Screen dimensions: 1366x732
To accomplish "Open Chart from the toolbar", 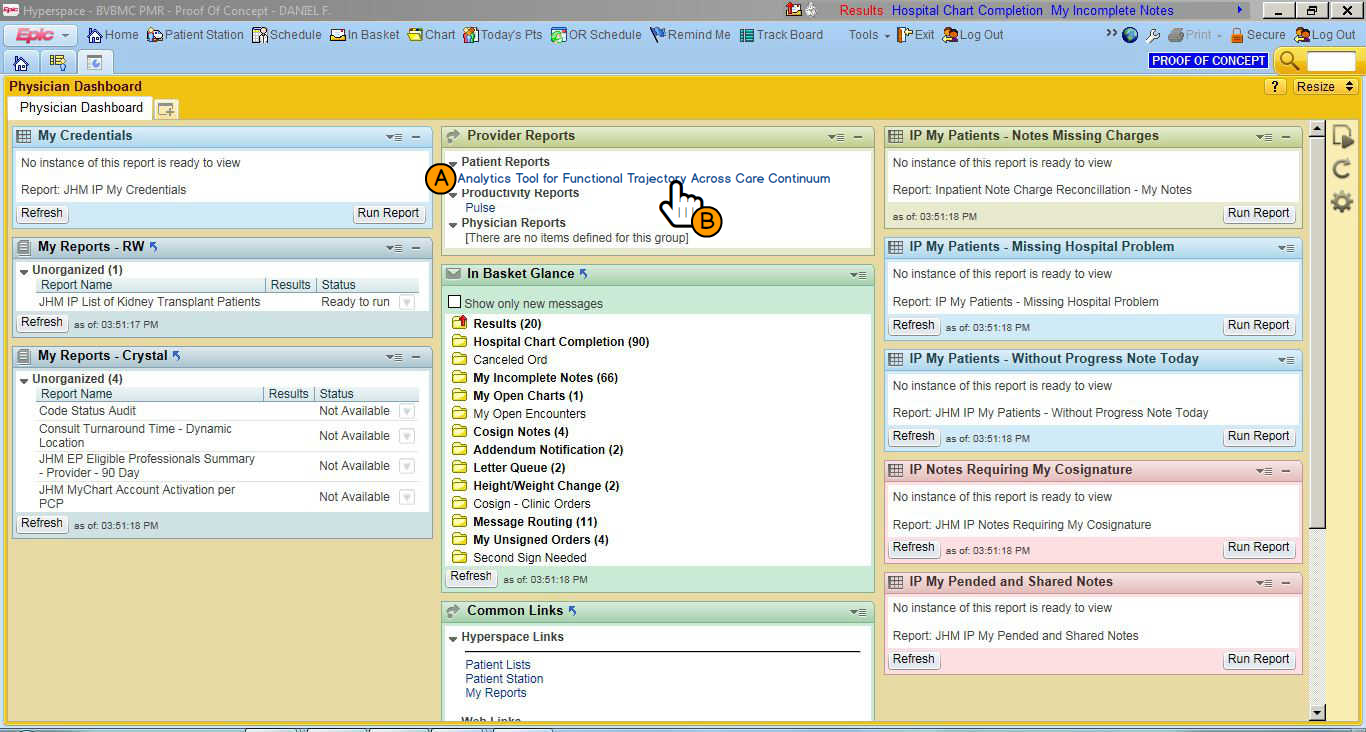I will [431, 35].
